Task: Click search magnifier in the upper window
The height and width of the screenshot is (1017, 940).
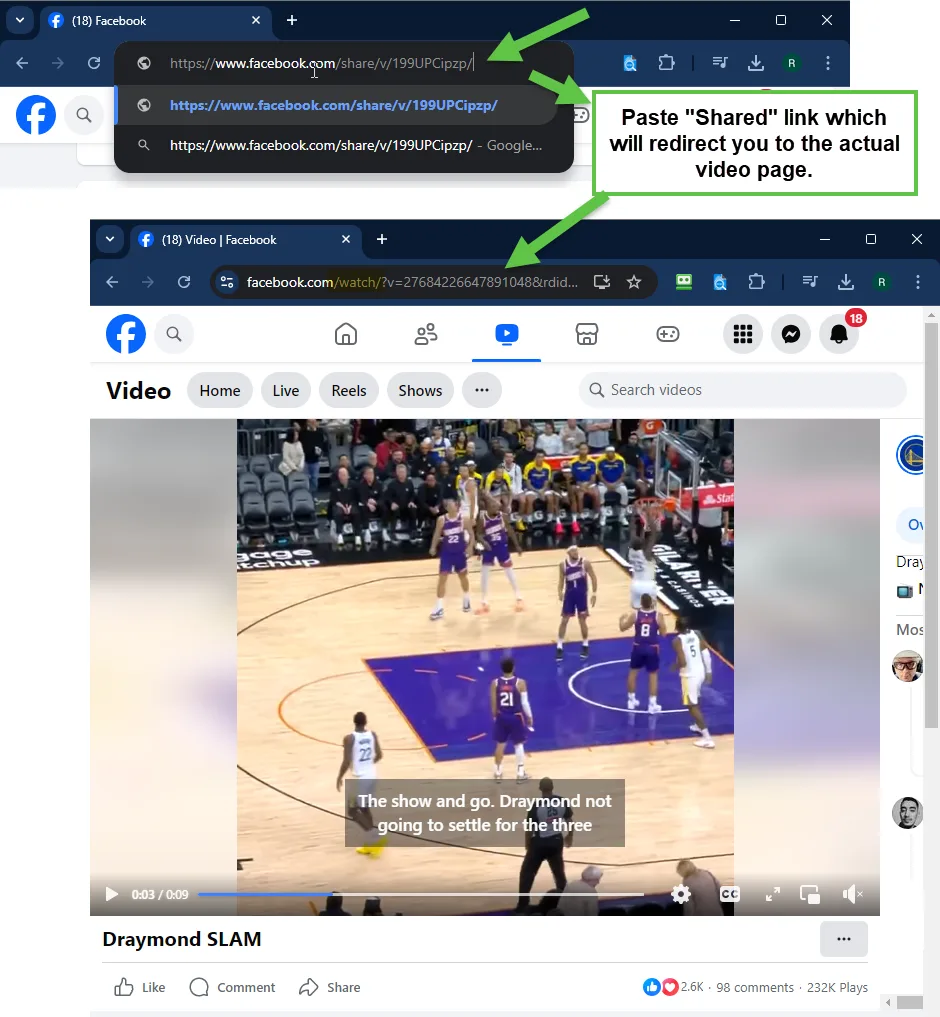Action: pyautogui.click(x=83, y=115)
